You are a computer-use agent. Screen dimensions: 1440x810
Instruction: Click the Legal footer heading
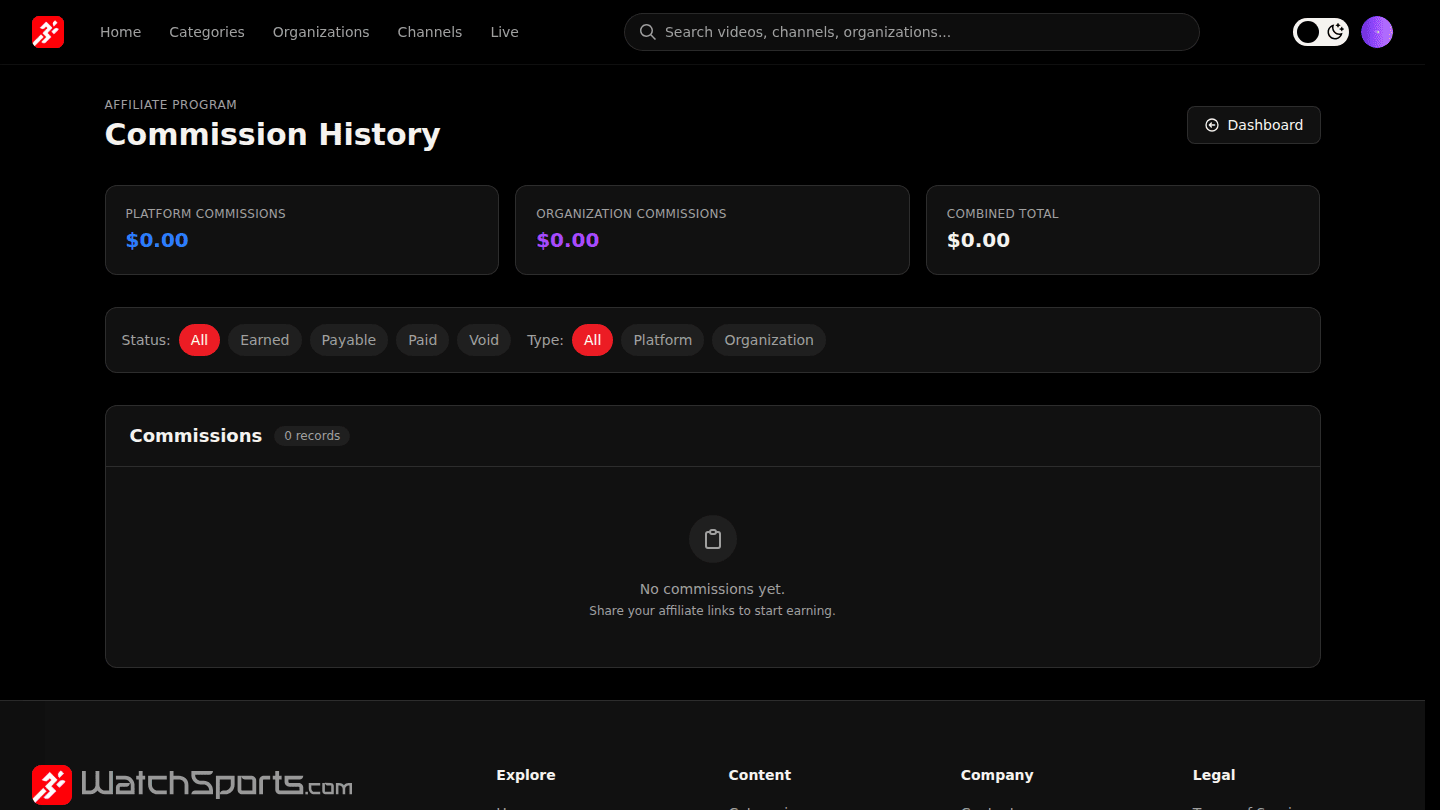(x=1214, y=775)
